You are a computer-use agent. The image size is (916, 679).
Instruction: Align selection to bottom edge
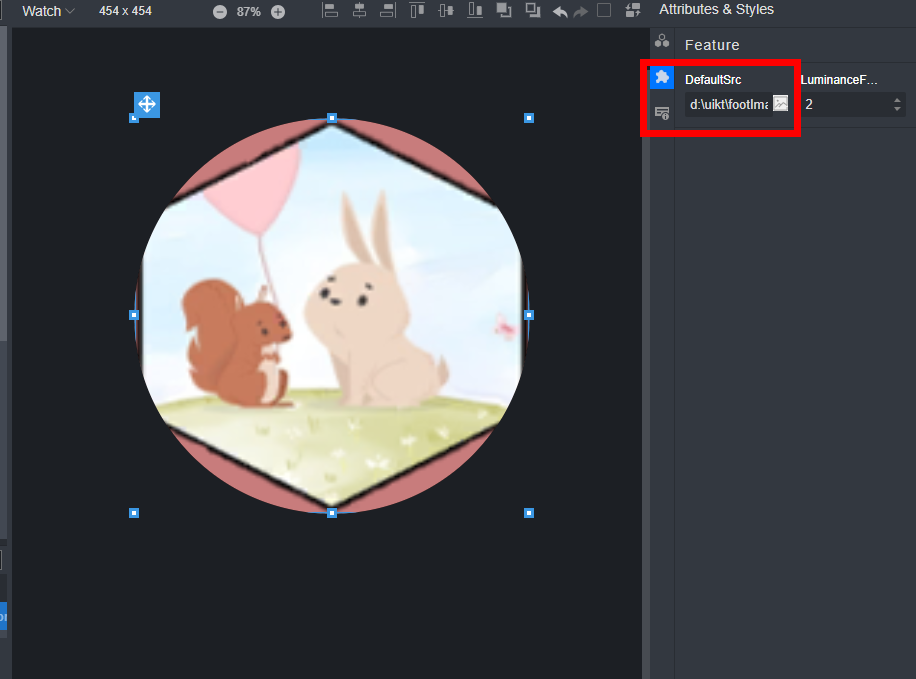475,11
